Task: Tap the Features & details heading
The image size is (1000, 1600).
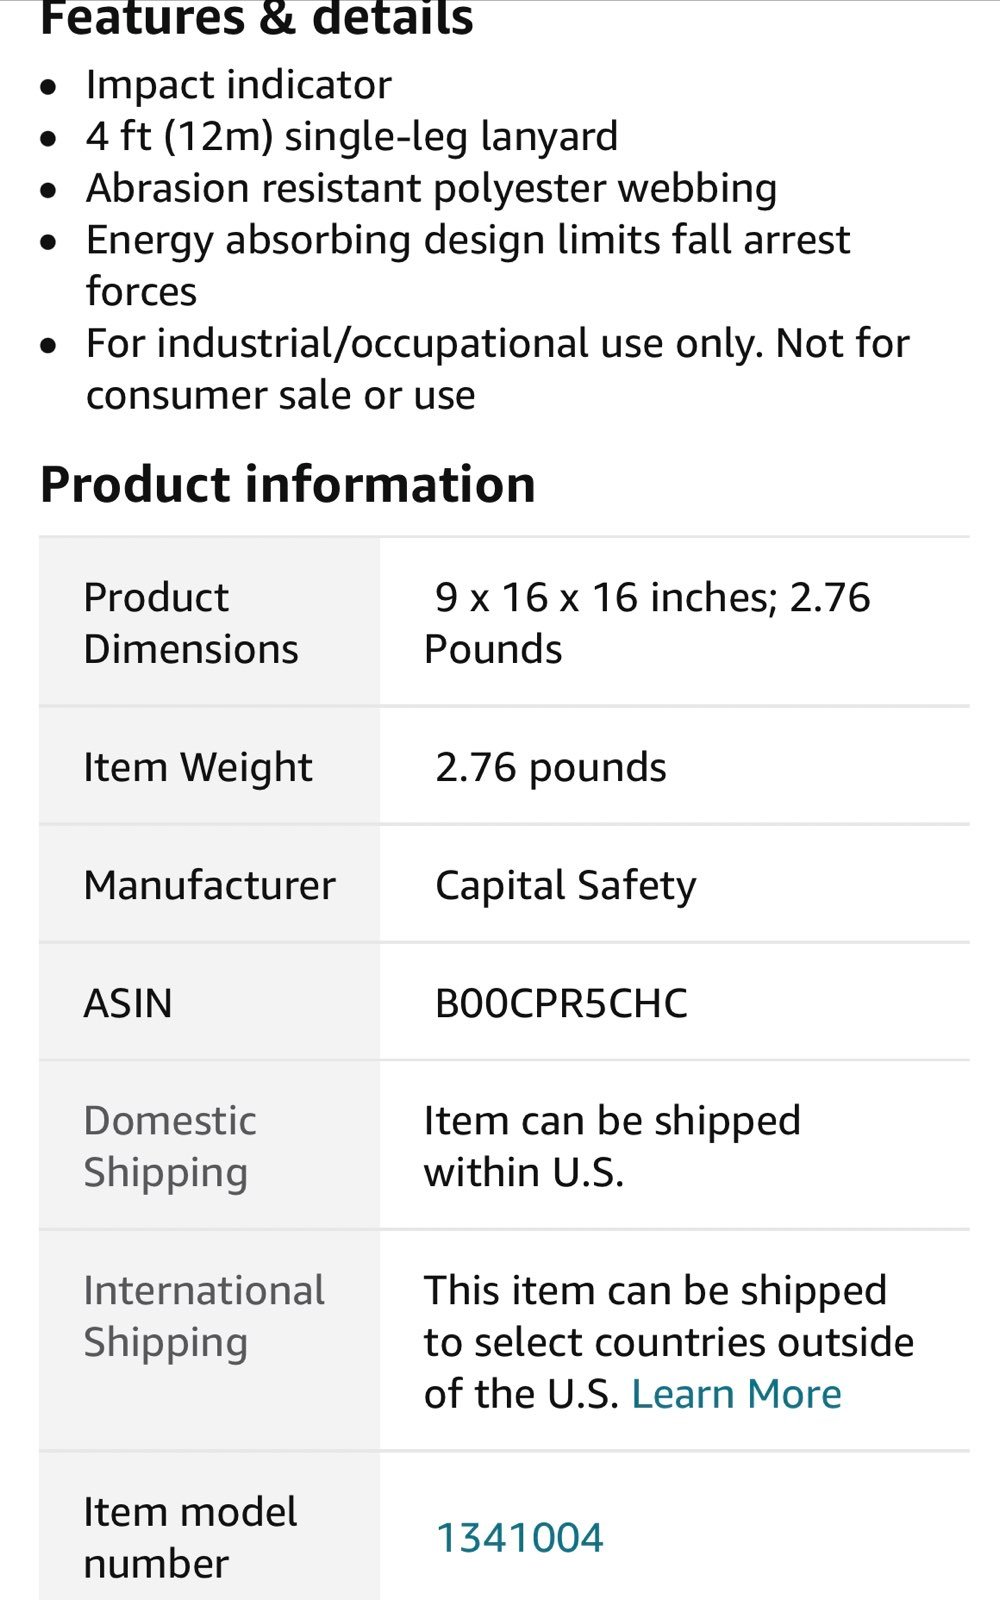Action: 257,18
